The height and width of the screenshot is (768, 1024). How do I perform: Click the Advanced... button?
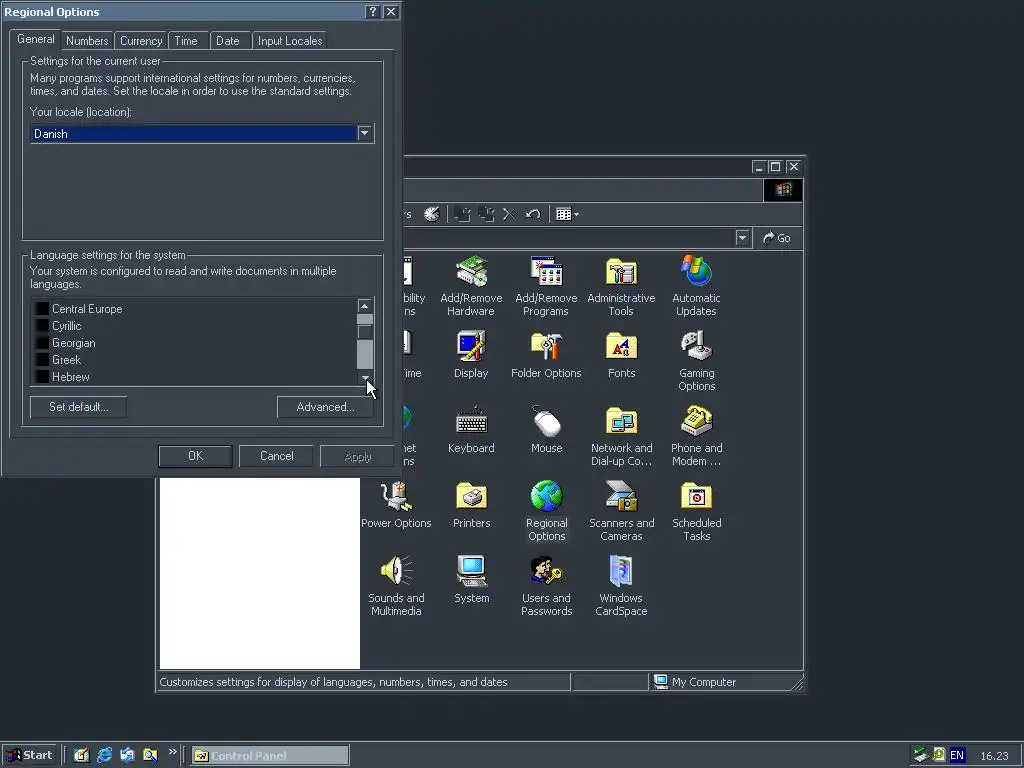pyautogui.click(x=325, y=407)
